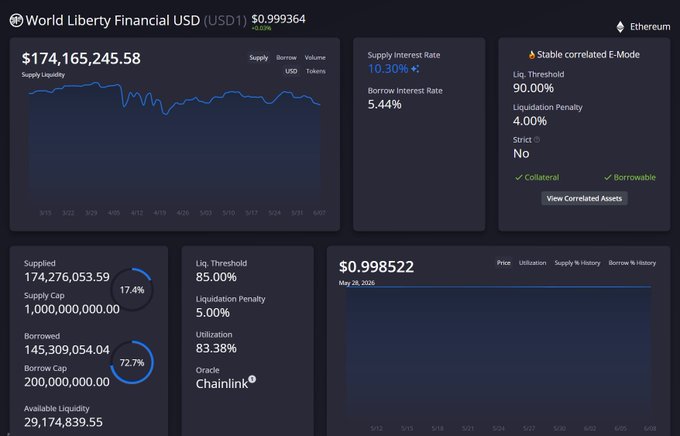The width and height of the screenshot is (680, 436).
Task: Click the supply liquidity line chart
Action: [x=174, y=143]
